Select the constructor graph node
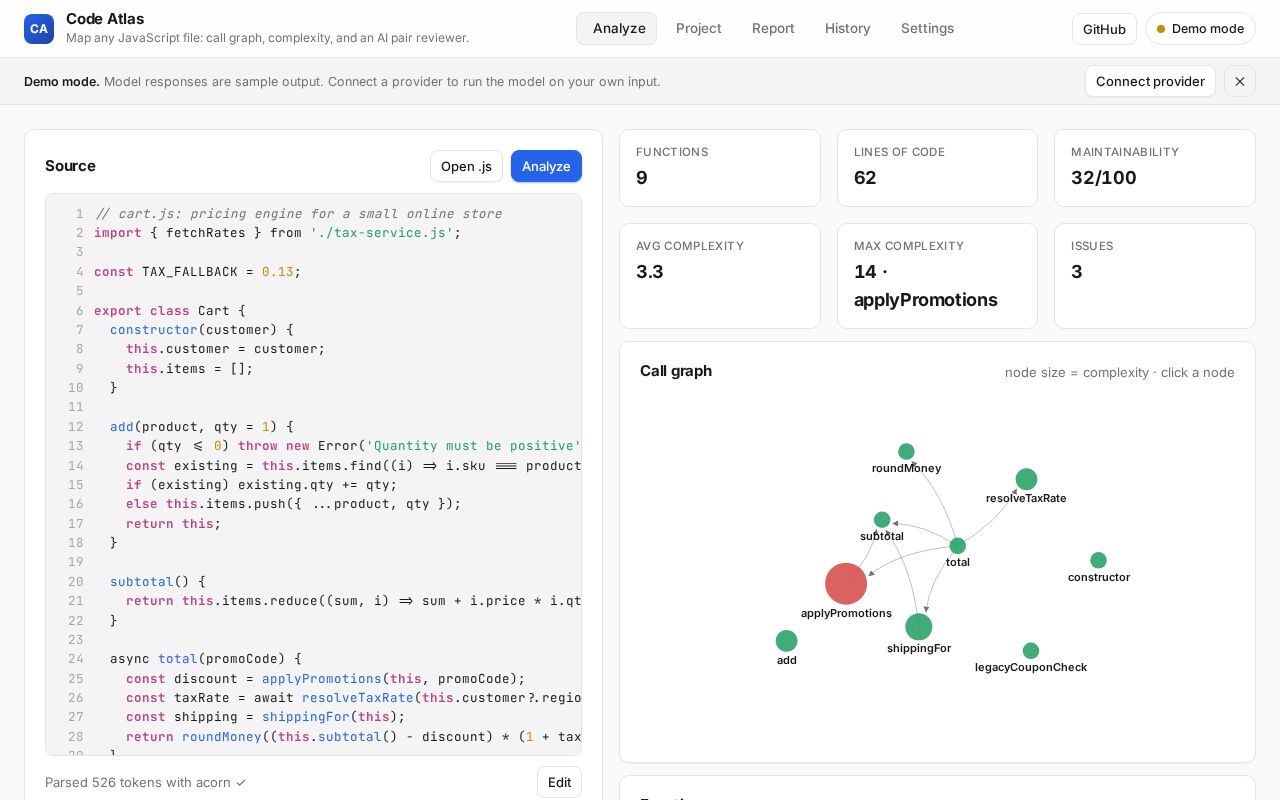Viewport: 1280px width, 800px height. [x=1098, y=560]
